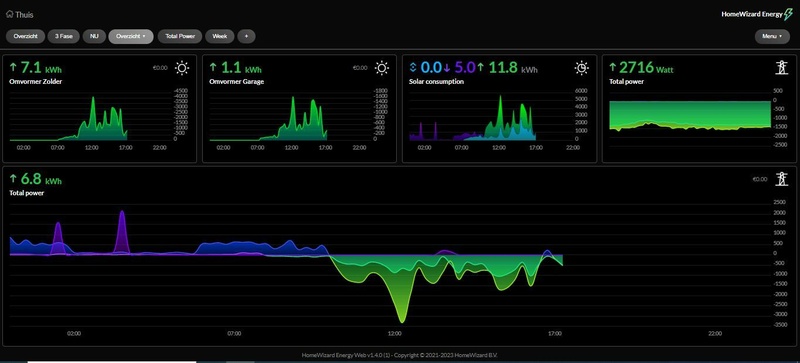
Task: Click the Omvormer Garage title
Action: click(236, 81)
